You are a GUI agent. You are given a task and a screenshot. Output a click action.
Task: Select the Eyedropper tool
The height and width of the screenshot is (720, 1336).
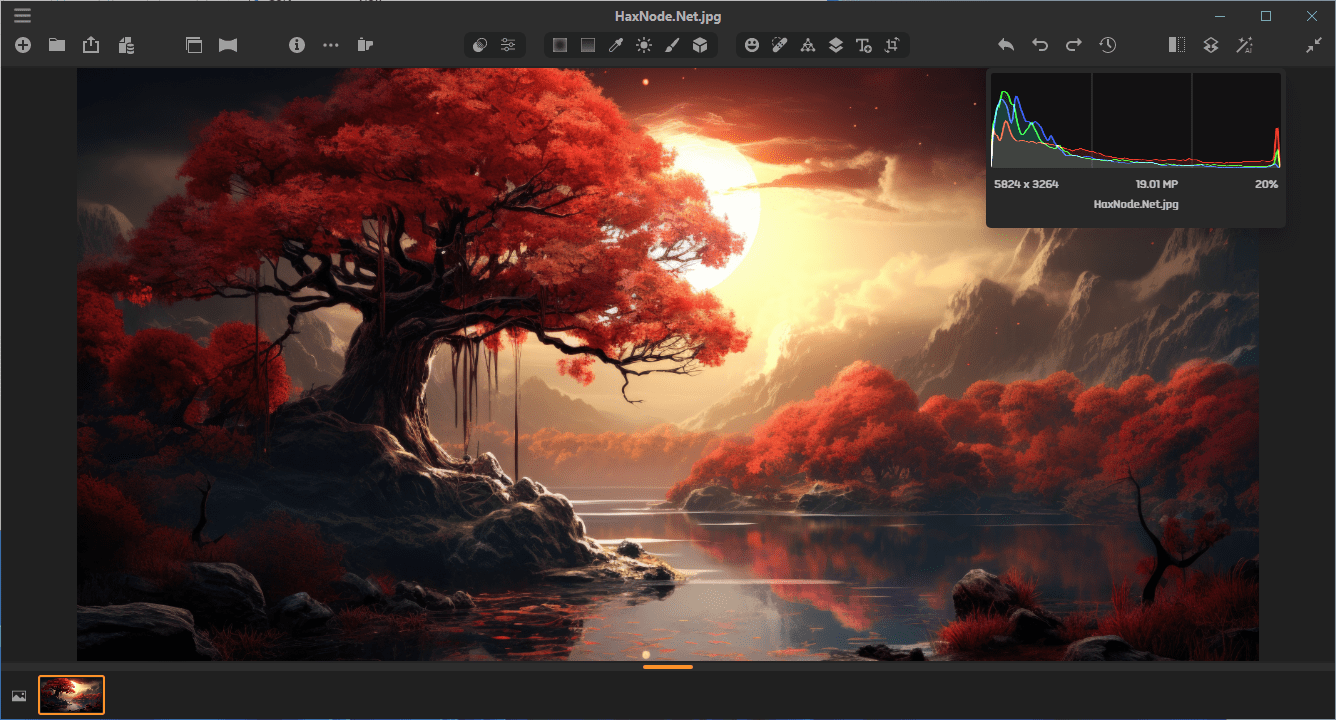pos(617,45)
